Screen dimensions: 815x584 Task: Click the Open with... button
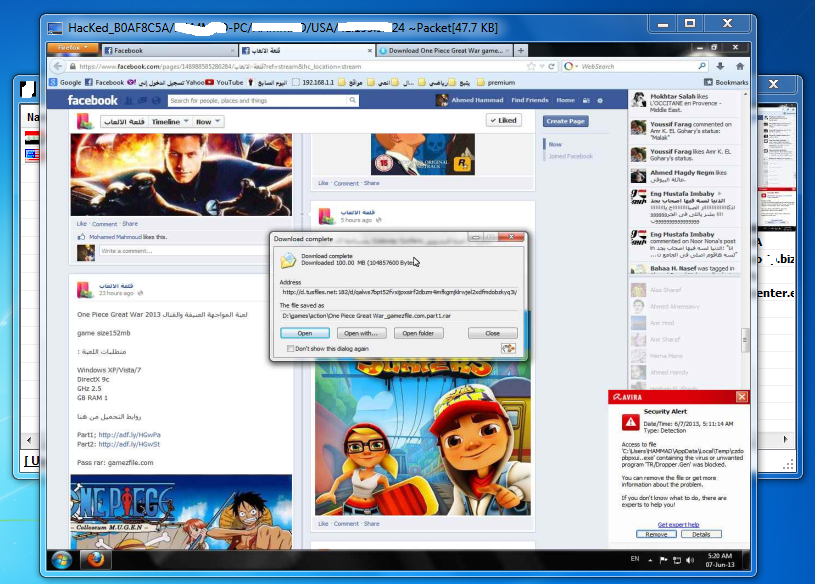361,333
